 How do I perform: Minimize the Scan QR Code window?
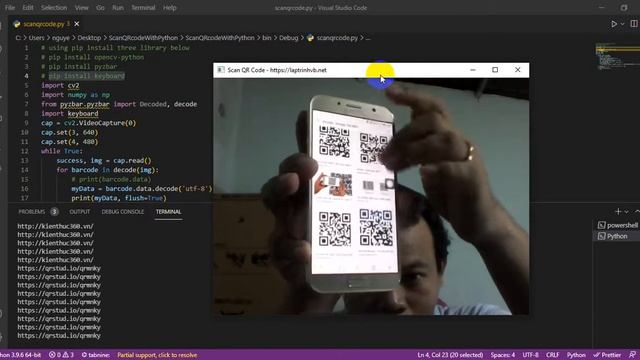pyautogui.click(x=473, y=70)
